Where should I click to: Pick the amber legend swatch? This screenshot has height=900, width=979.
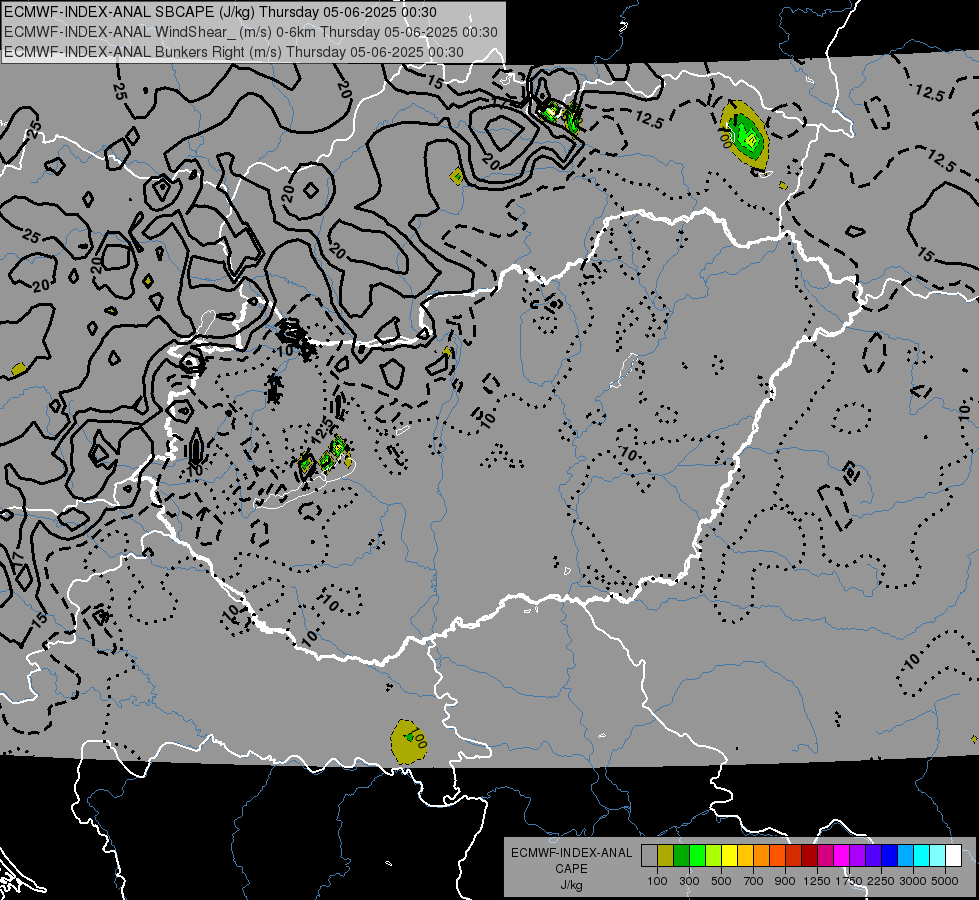click(745, 856)
